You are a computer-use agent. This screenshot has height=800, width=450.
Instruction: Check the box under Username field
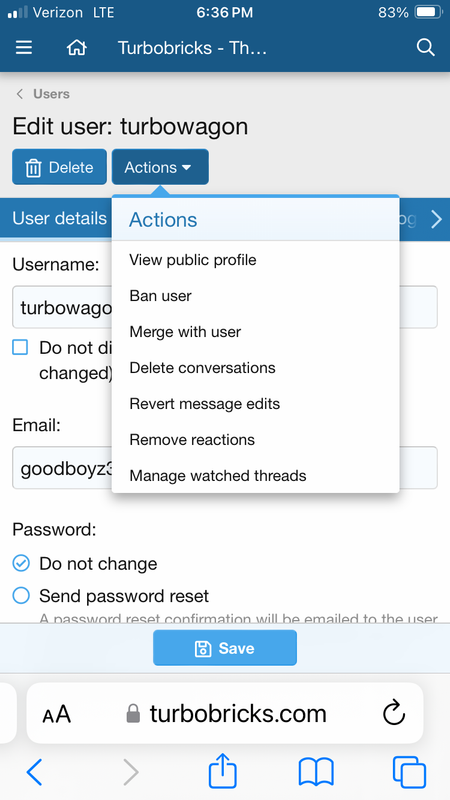[20, 348]
